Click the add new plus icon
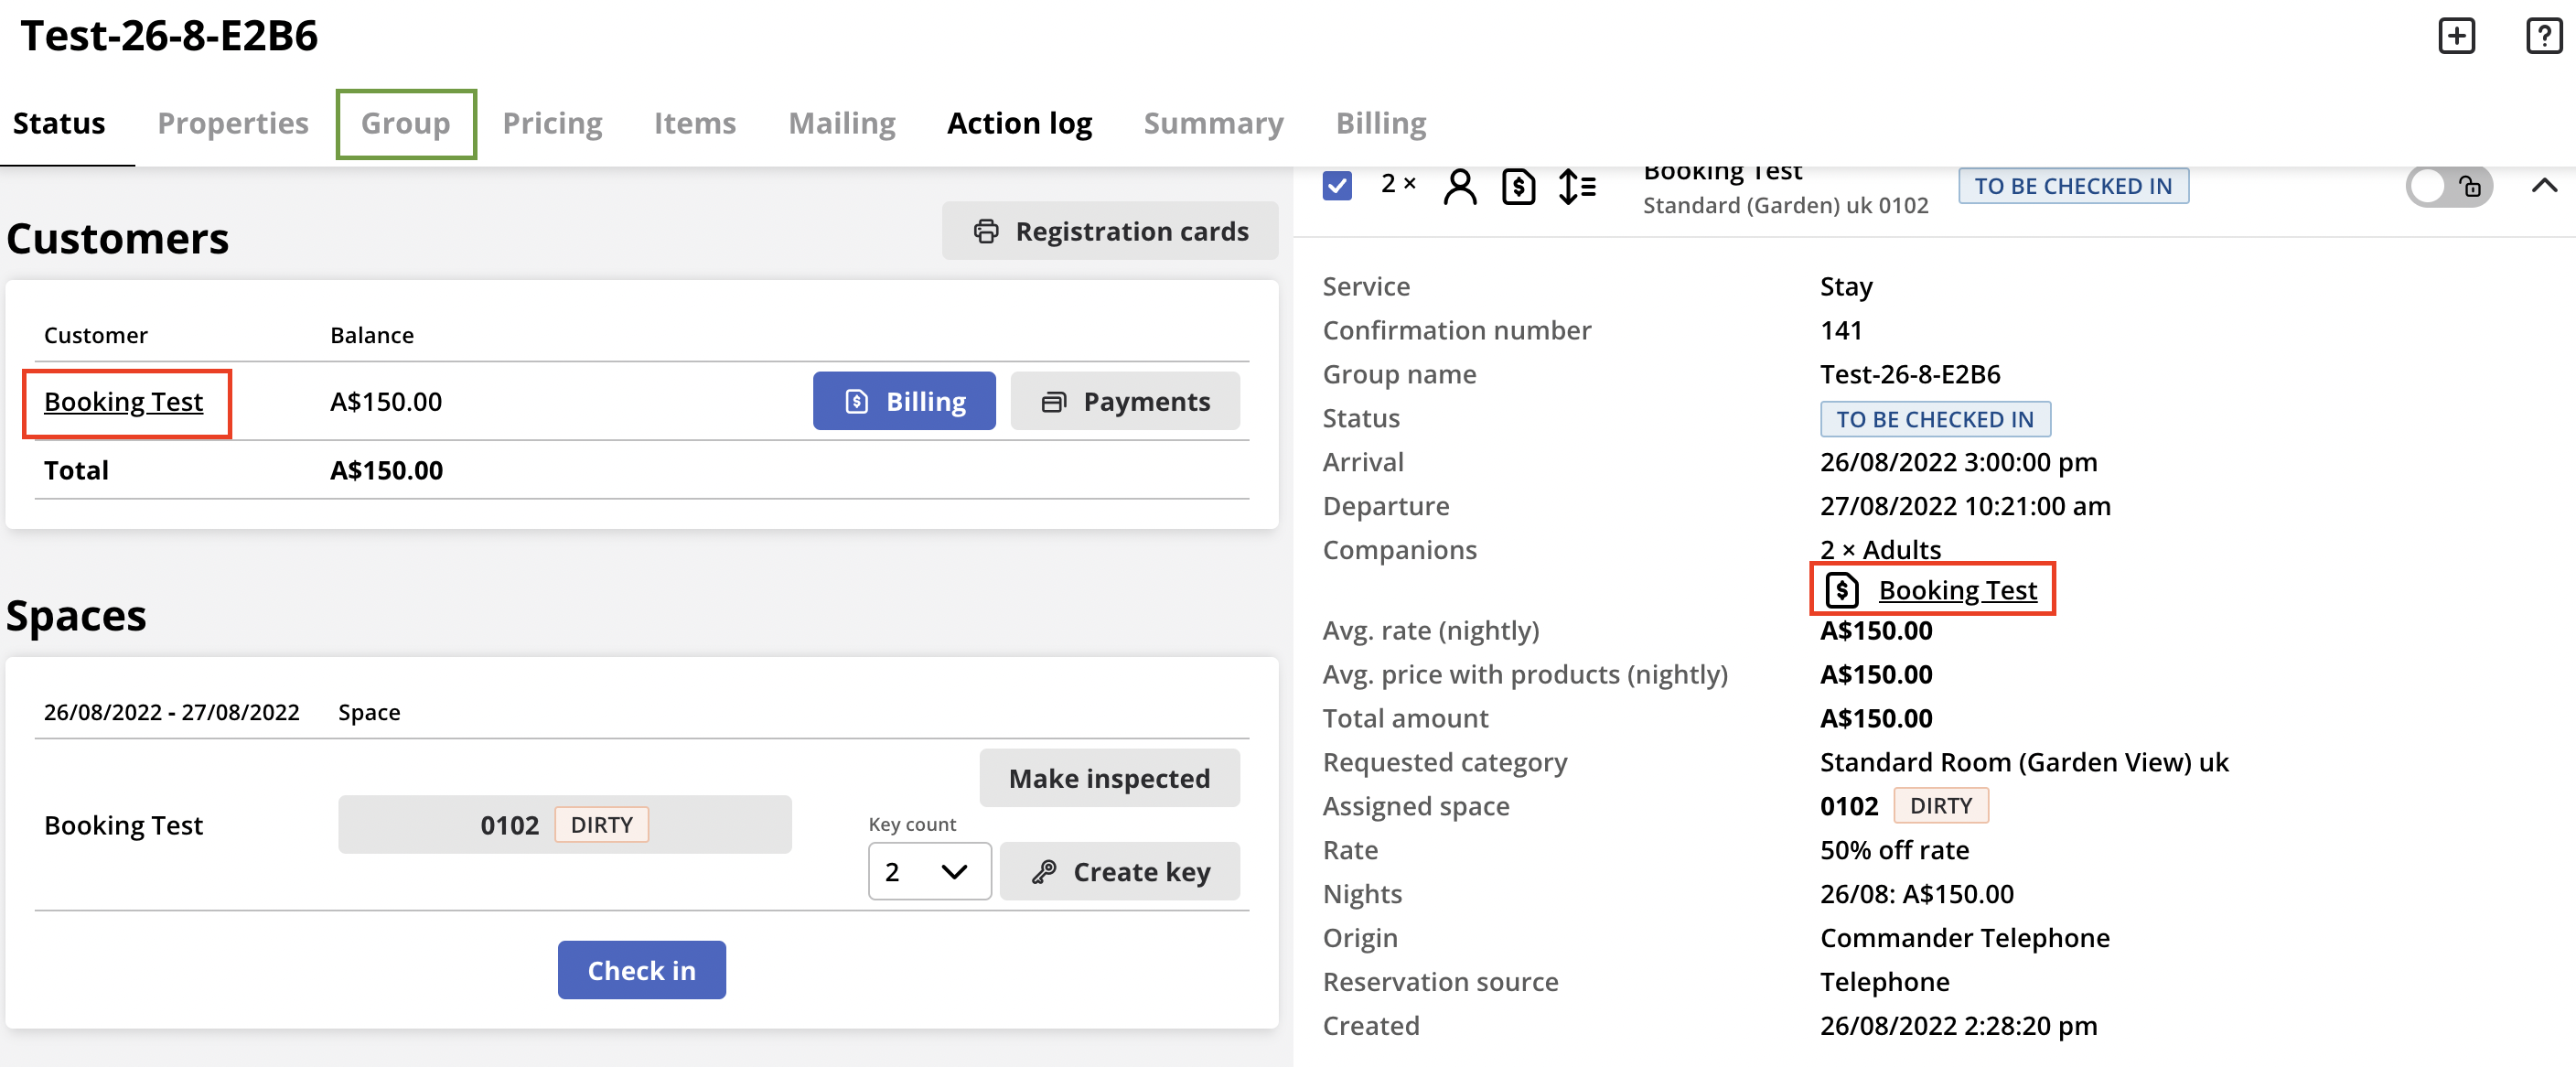 click(2456, 36)
